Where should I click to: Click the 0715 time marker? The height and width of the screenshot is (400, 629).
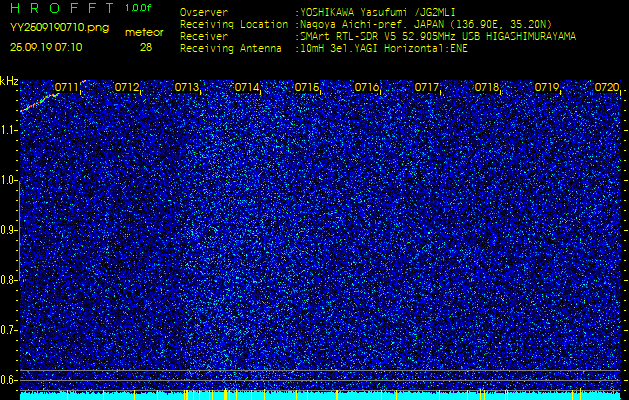[307, 87]
